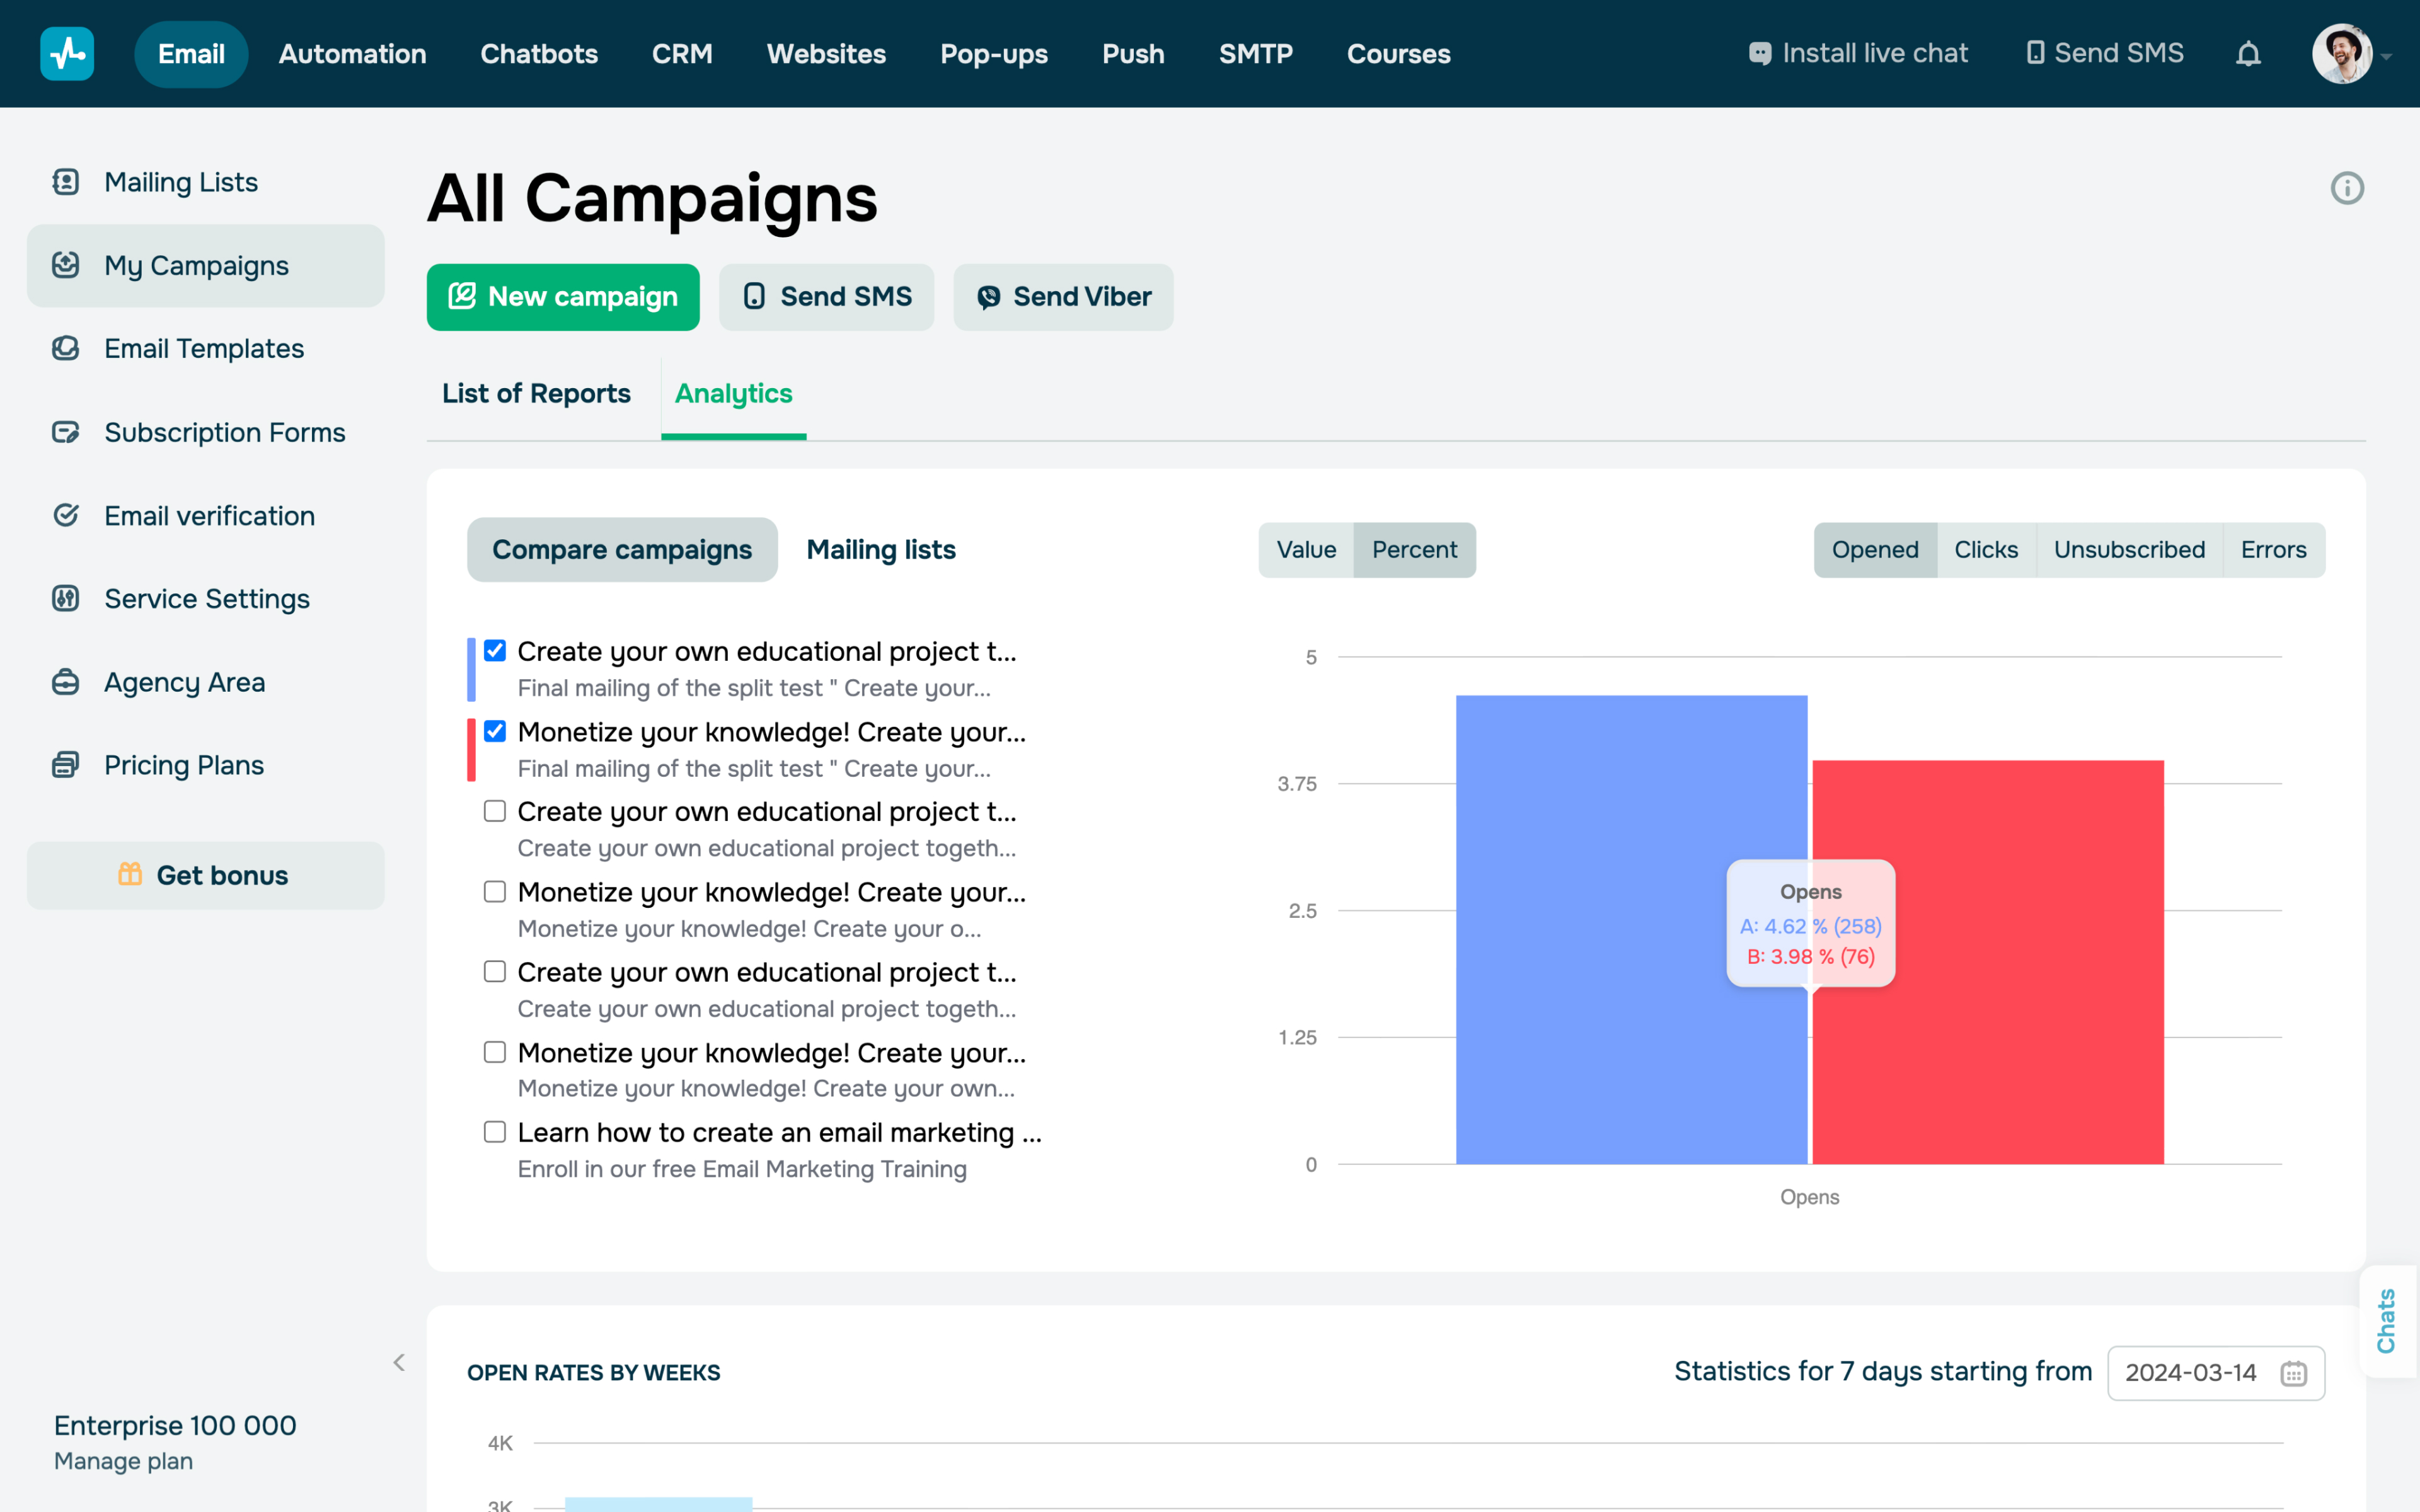
Task: Collapse the sidebar with the chevron arrow
Action: [x=399, y=1362]
